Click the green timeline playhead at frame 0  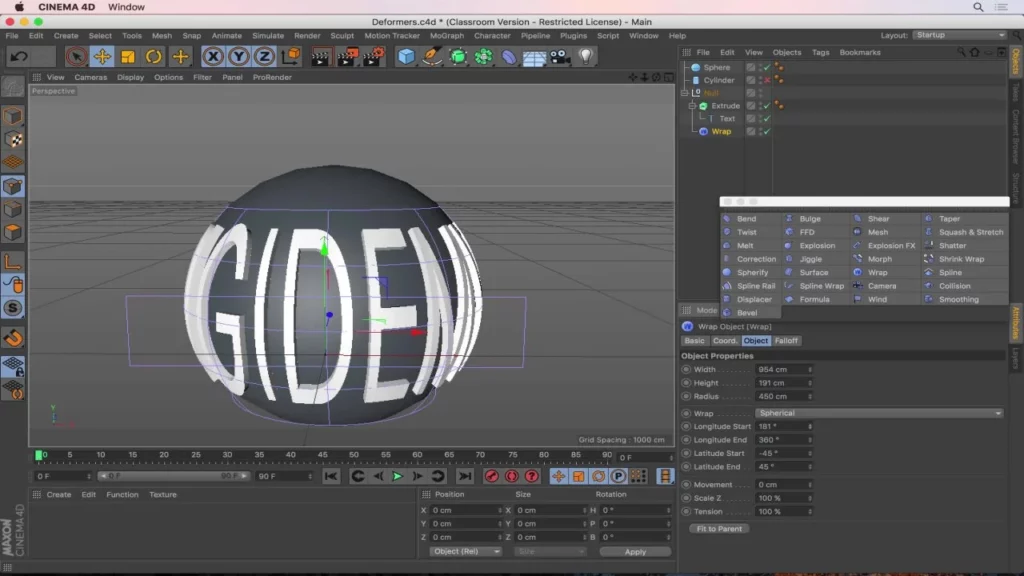pos(39,455)
